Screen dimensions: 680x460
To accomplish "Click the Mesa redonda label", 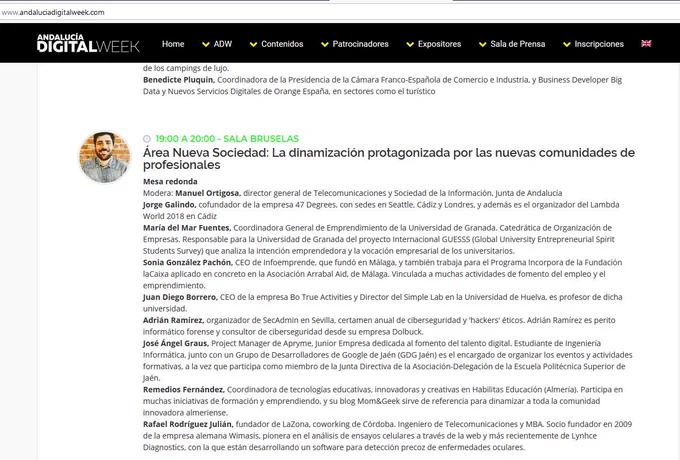I will [170, 181].
